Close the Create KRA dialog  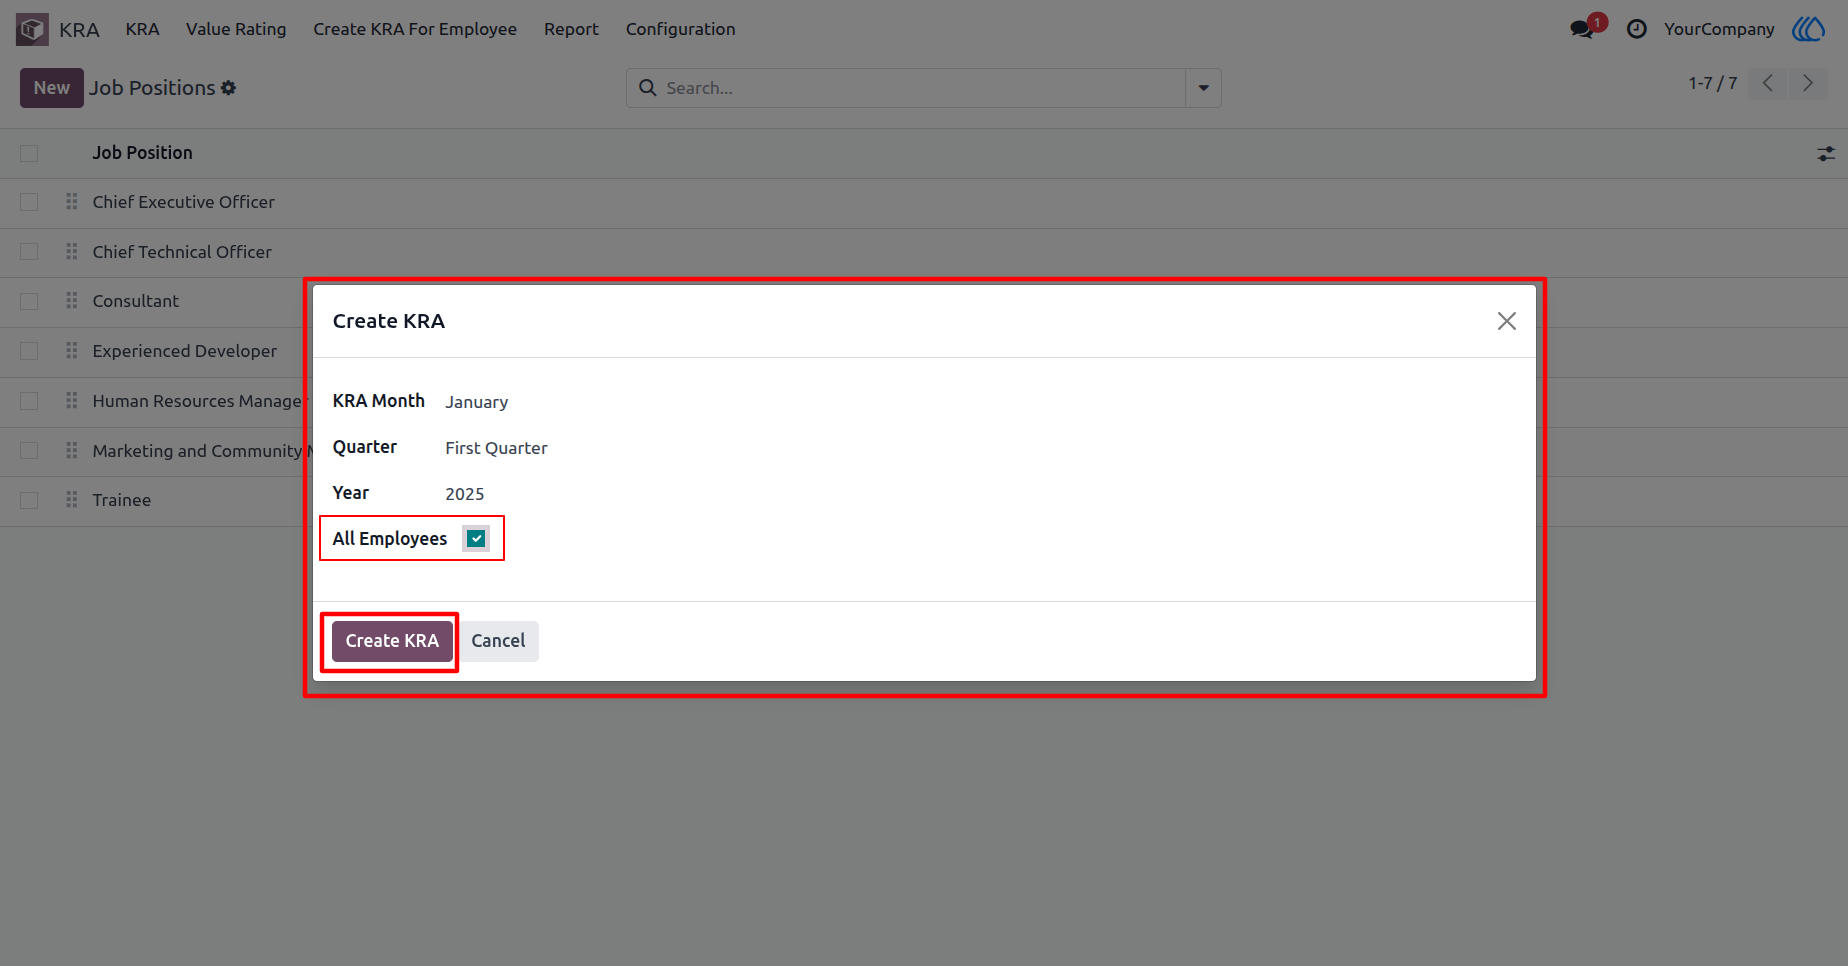point(1507,321)
